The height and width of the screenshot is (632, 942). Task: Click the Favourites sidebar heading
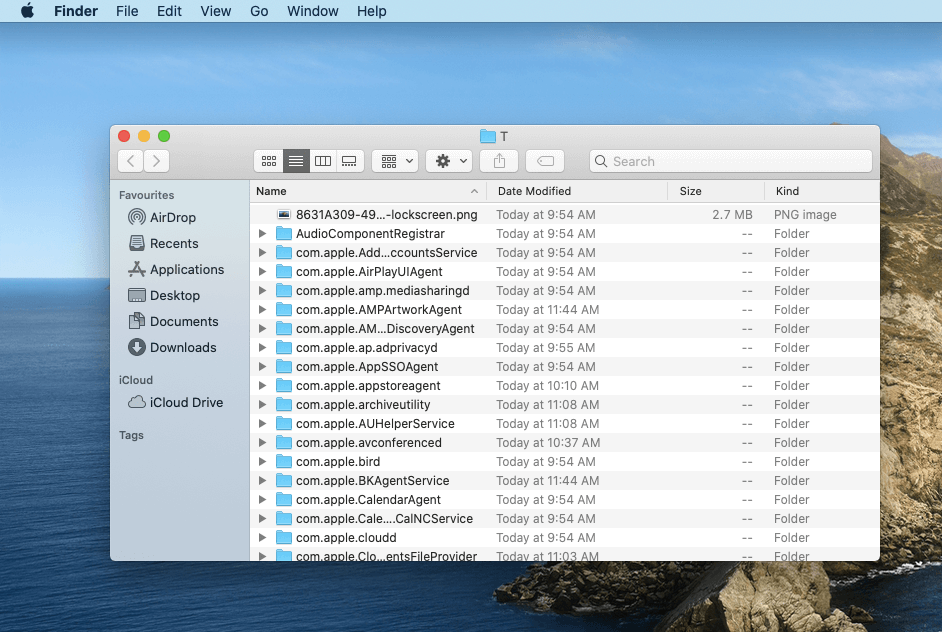coord(147,195)
